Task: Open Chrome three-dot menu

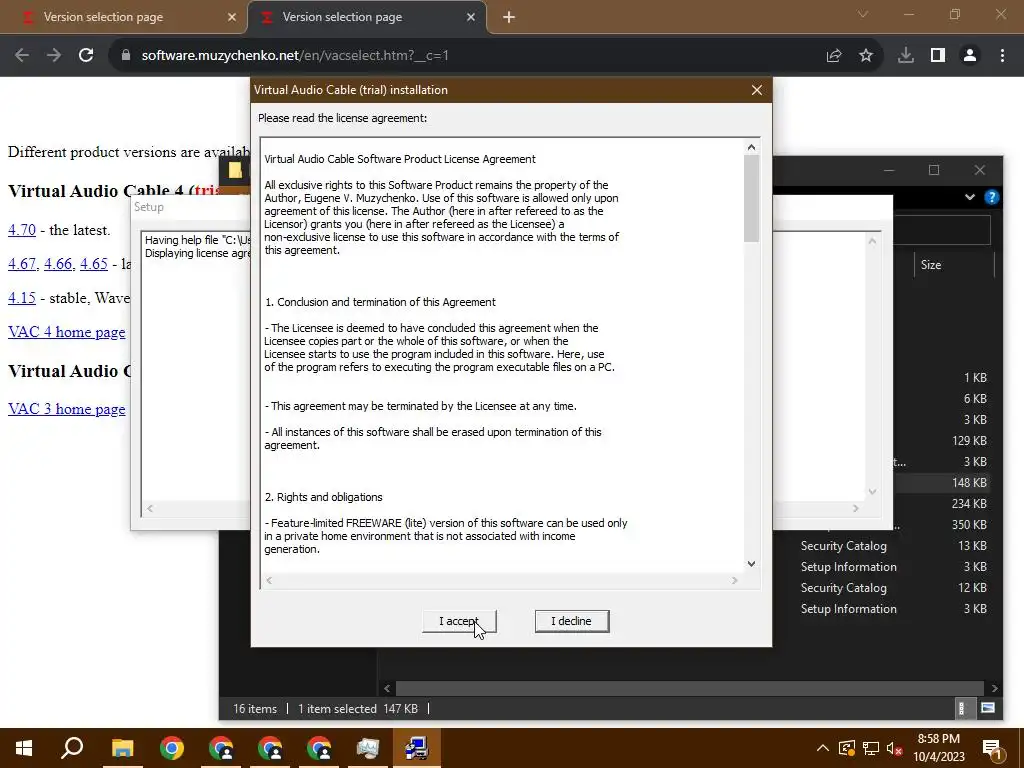Action: click(1002, 56)
